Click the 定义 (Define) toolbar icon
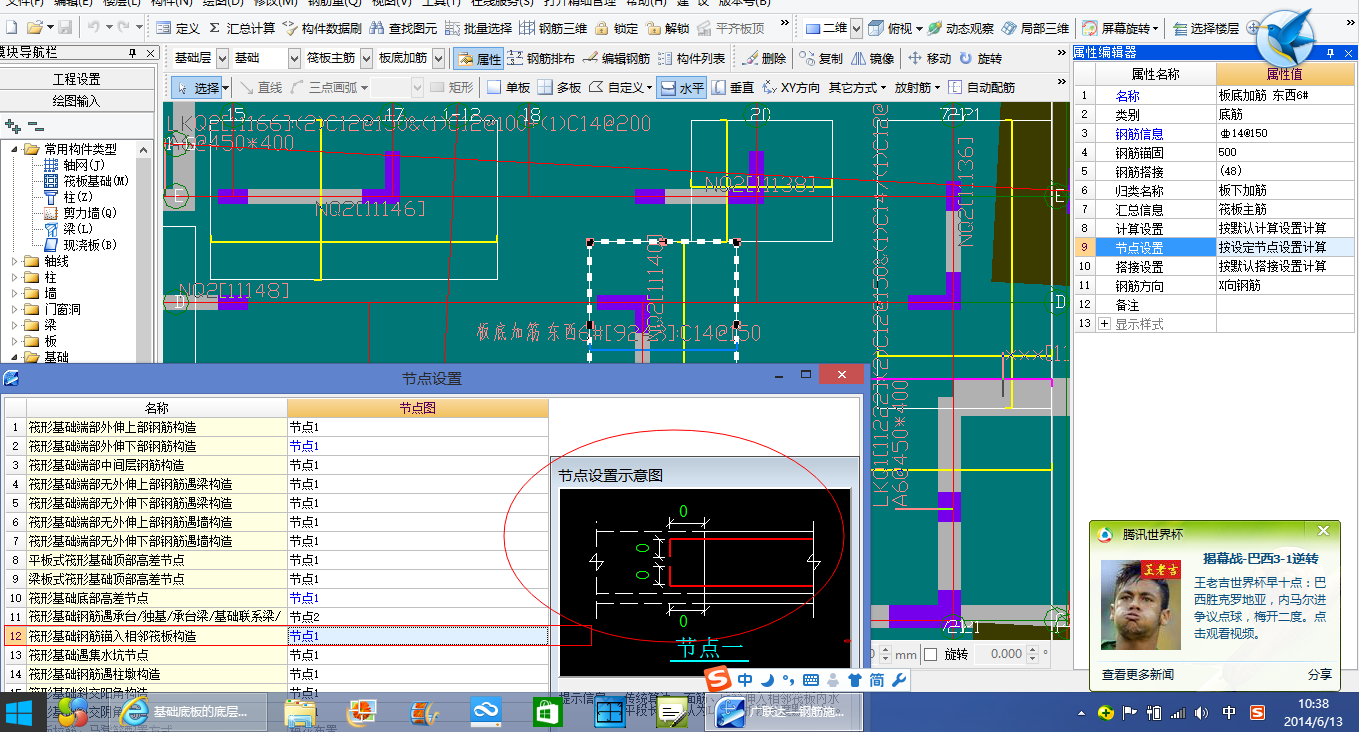The image size is (1359, 732). tap(180, 28)
